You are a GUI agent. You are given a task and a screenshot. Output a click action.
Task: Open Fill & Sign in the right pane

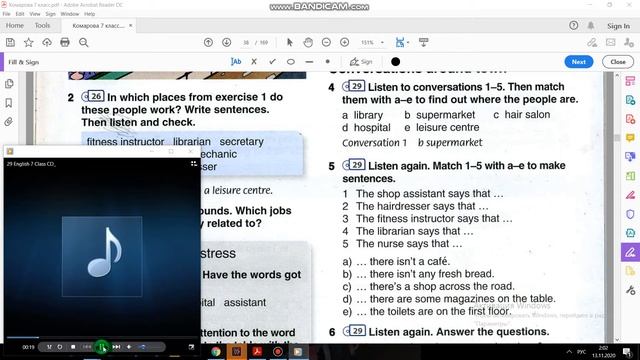coord(630,252)
